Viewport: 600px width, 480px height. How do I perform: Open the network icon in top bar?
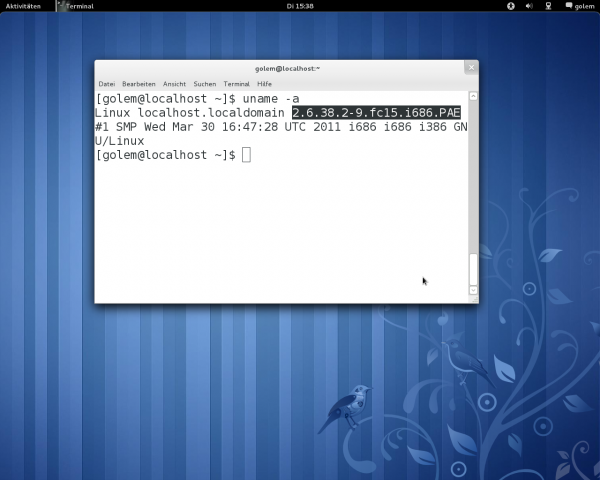click(548, 6)
